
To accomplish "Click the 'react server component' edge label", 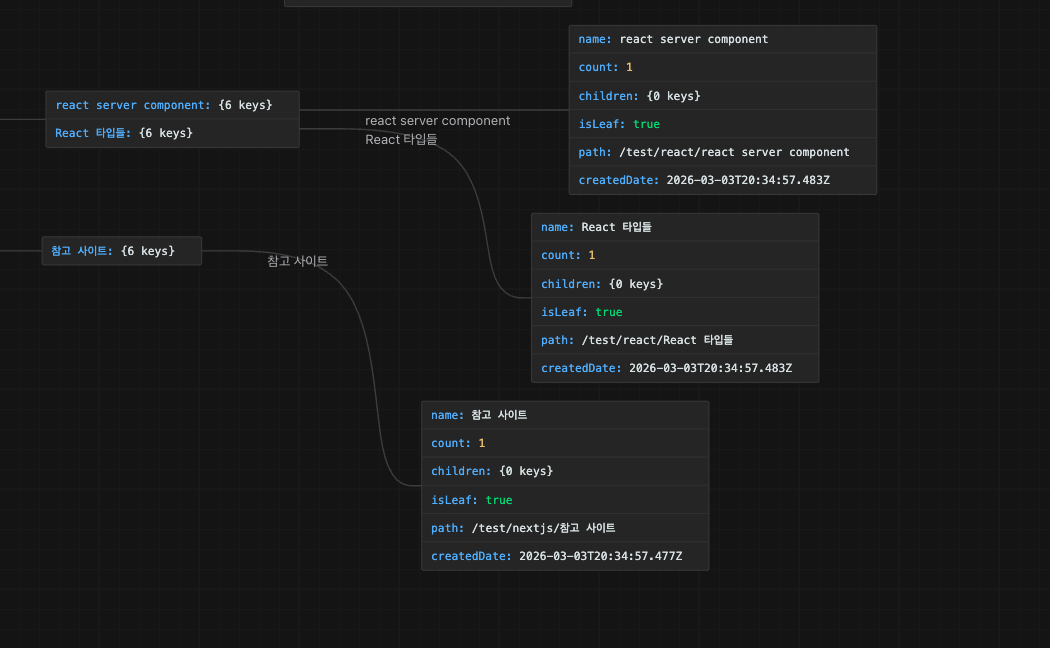I will pos(437,121).
